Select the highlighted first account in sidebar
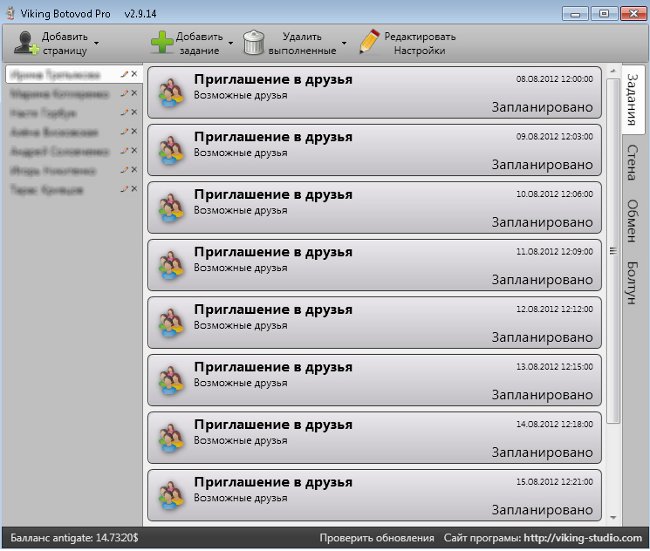The image size is (650, 551). pyautogui.click(x=74, y=75)
